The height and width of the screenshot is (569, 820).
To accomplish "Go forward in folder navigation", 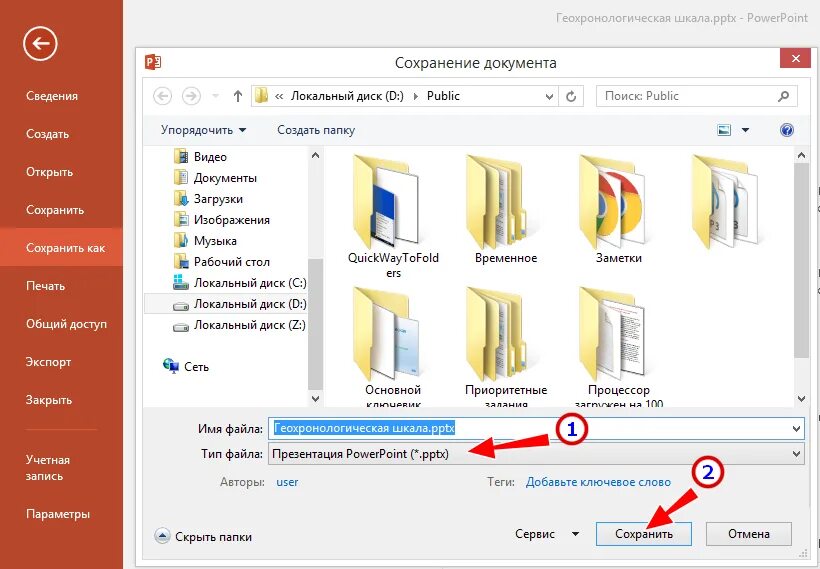I will pos(191,96).
